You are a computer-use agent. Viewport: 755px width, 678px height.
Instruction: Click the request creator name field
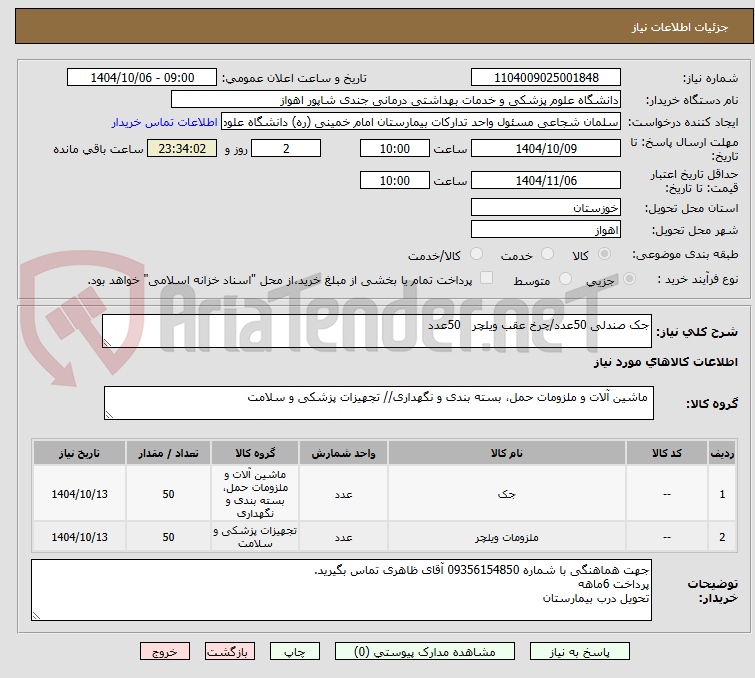tap(420, 122)
